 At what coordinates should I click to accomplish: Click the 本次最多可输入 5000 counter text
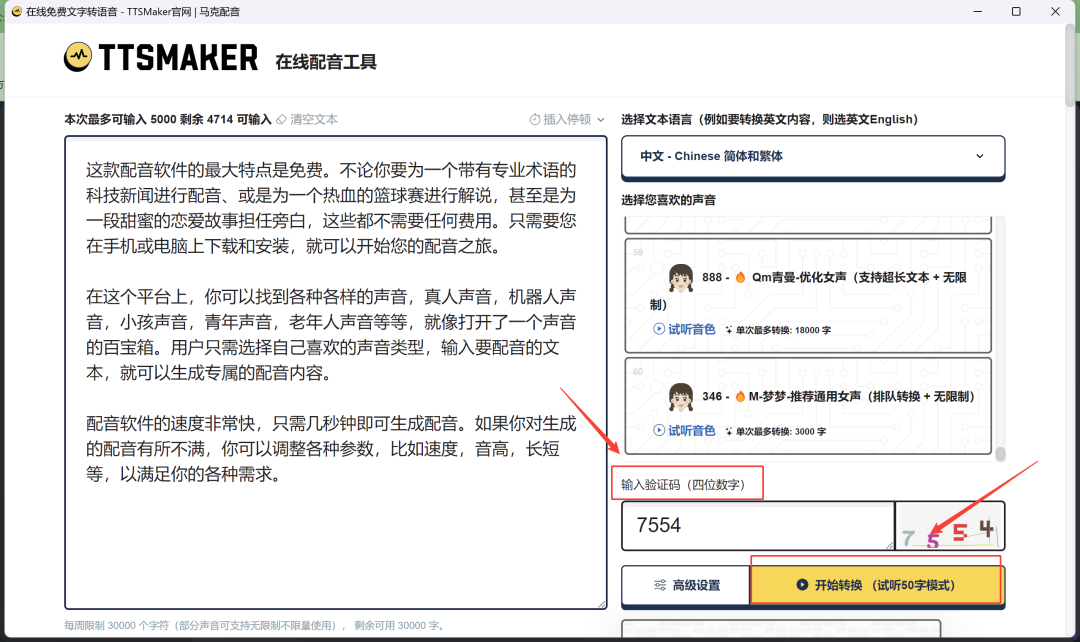coord(167,119)
